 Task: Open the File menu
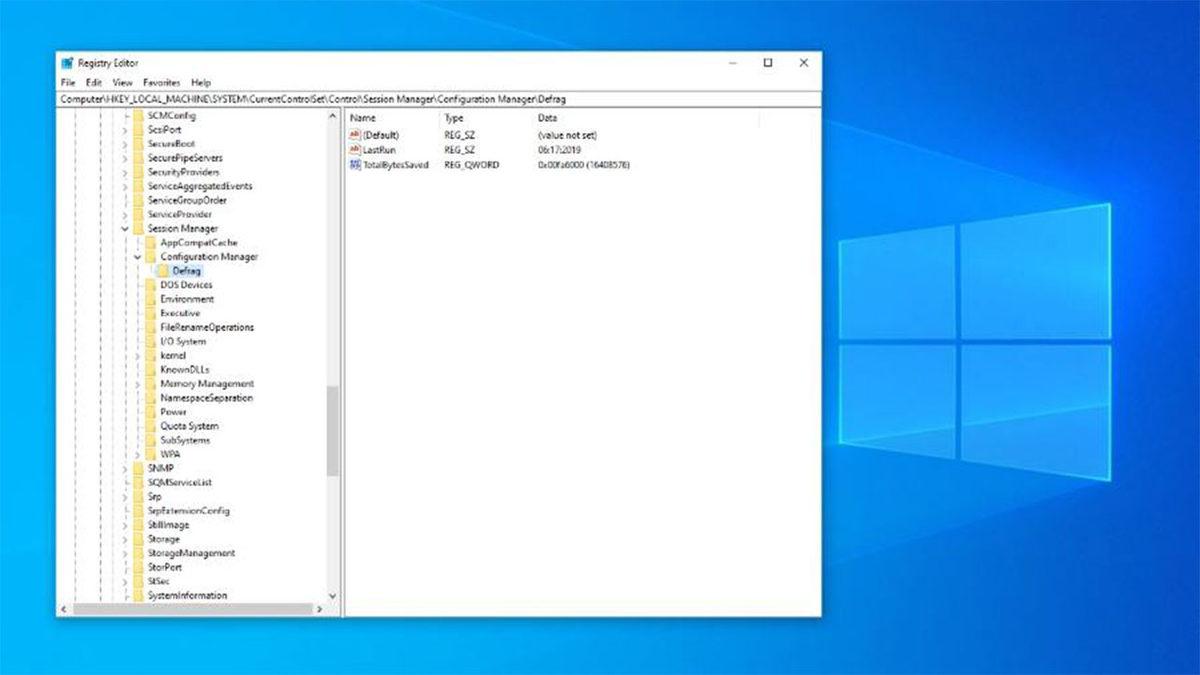(66, 82)
